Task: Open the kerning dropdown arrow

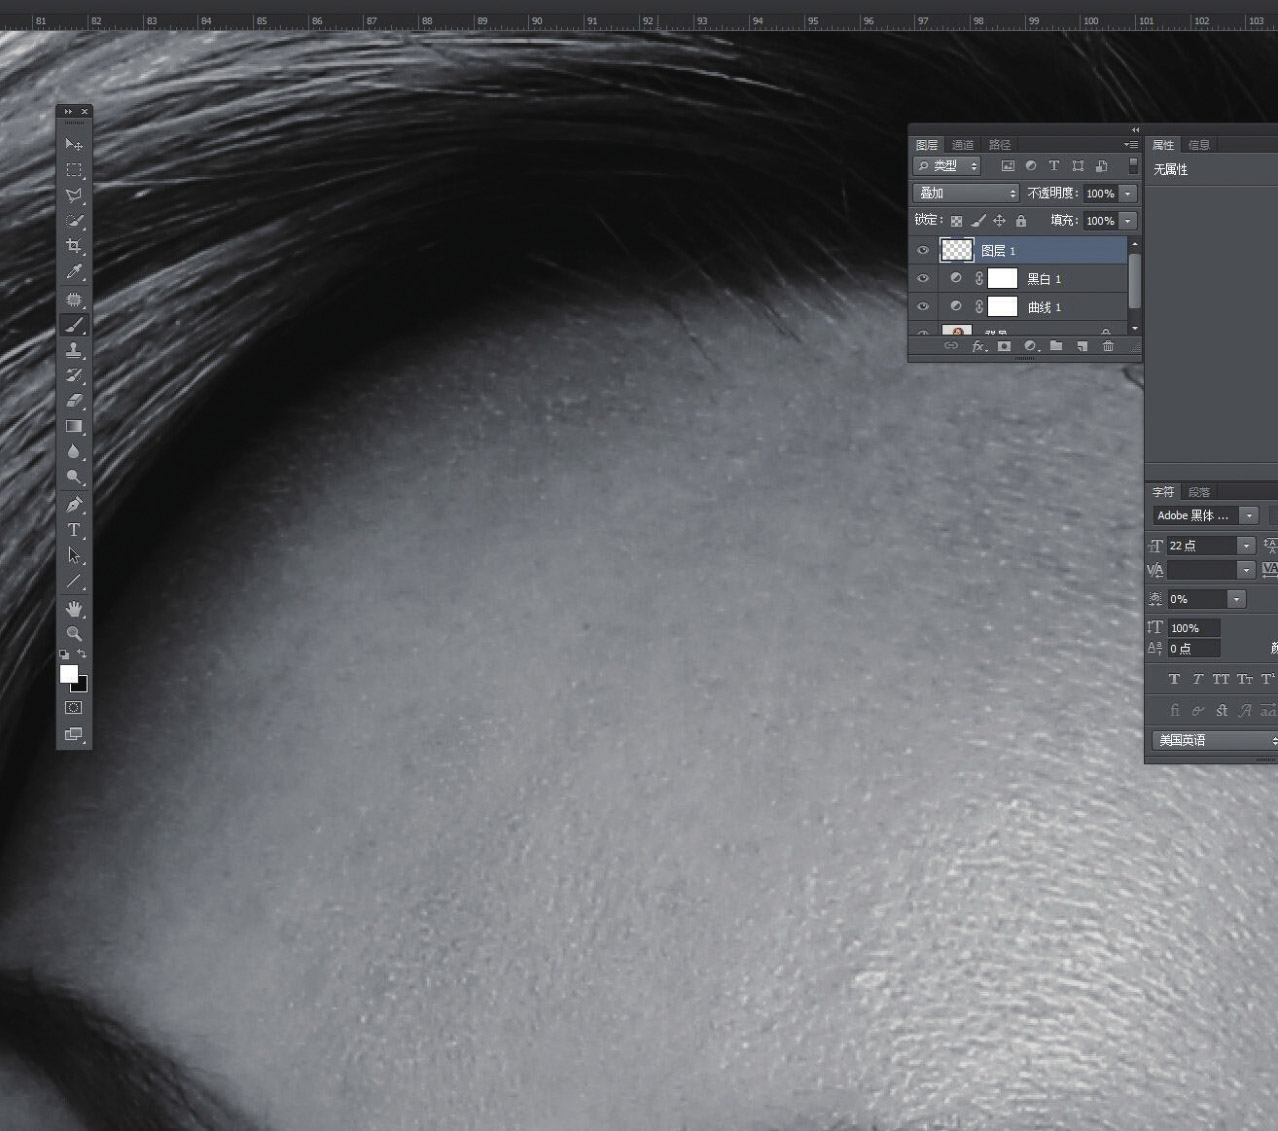Action: pos(1246,570)
